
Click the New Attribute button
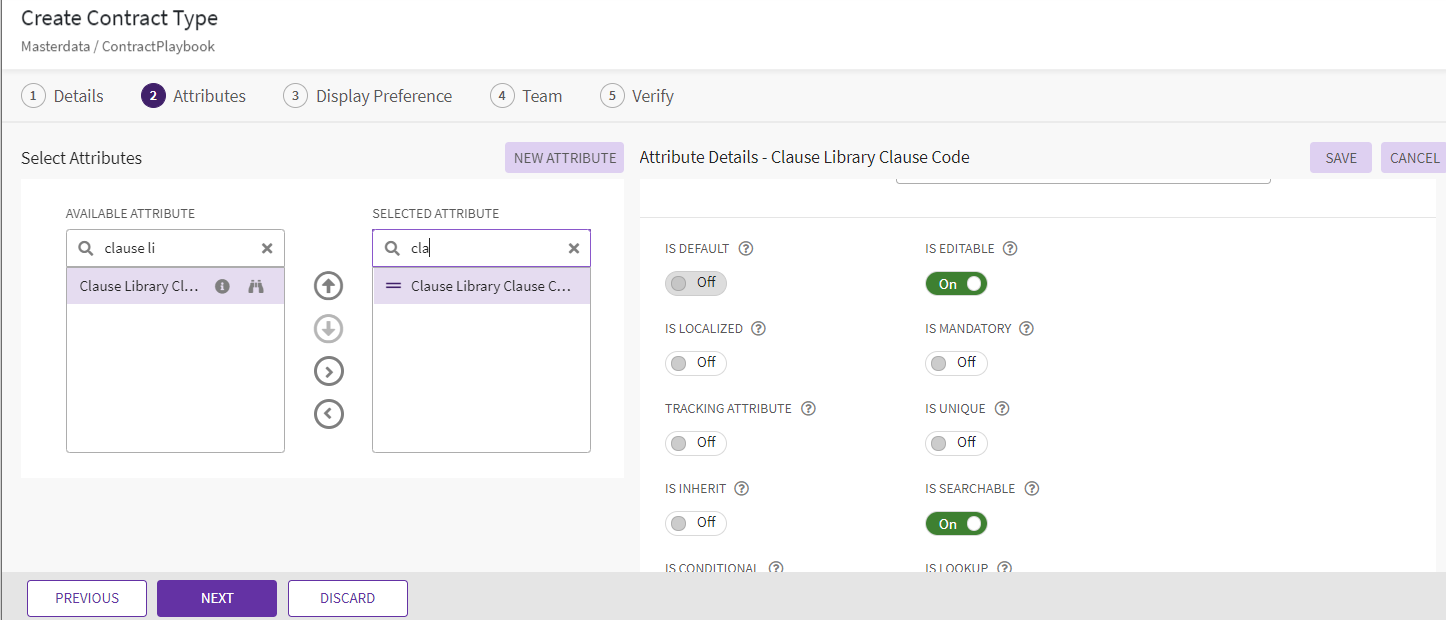pyautogui.click(x=564, y=158)
